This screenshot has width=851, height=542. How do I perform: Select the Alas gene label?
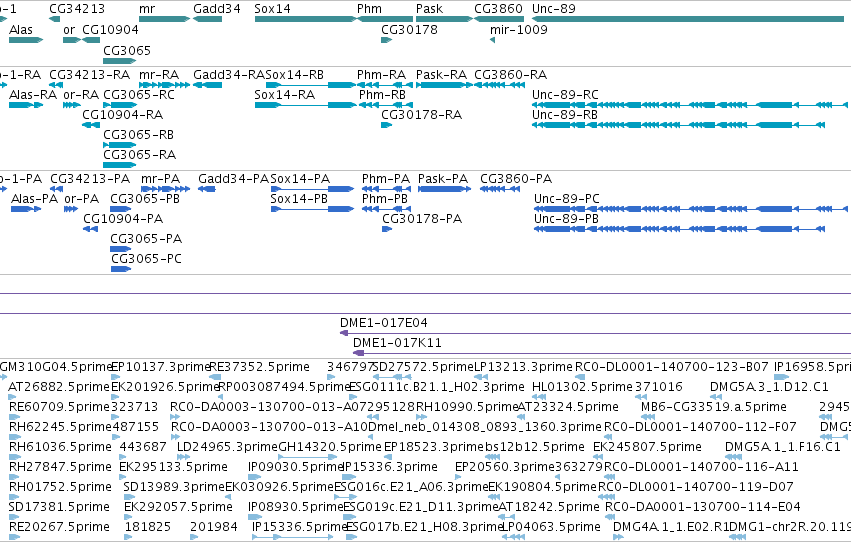click(x=21, y=29)
